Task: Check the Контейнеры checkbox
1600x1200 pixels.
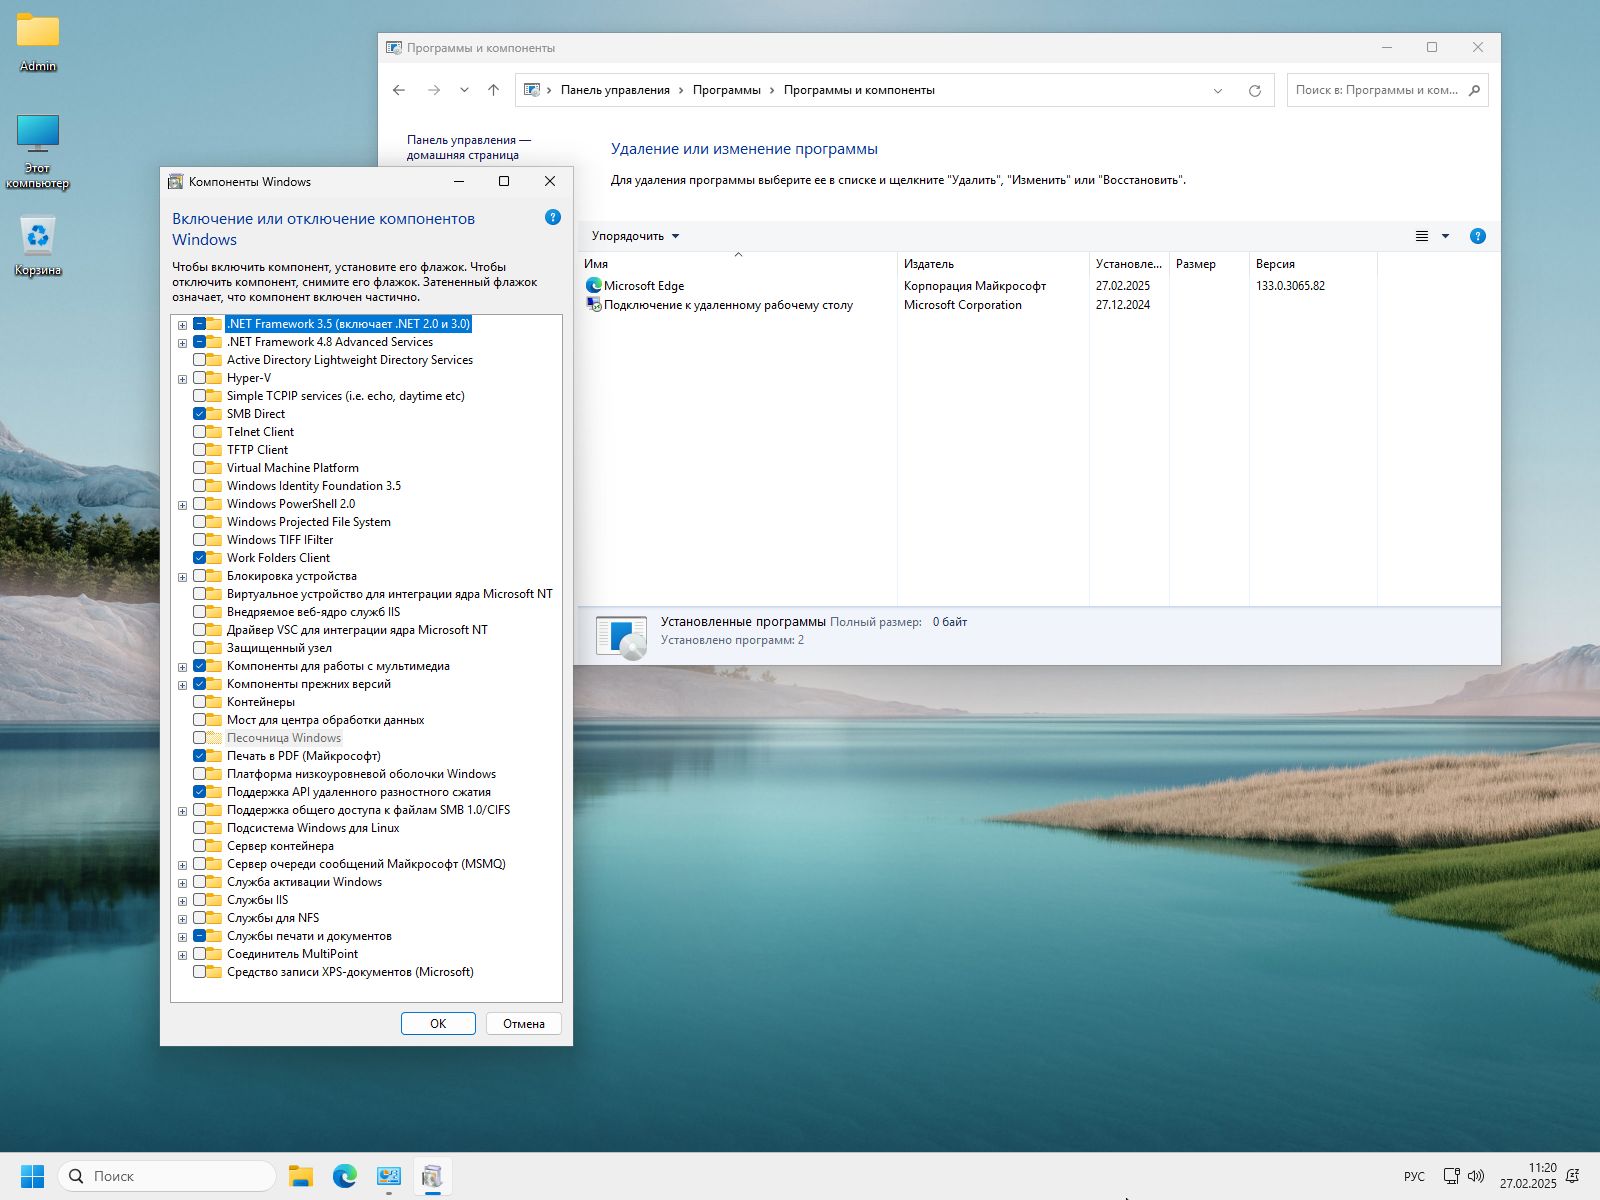Action: pos(200,701)
